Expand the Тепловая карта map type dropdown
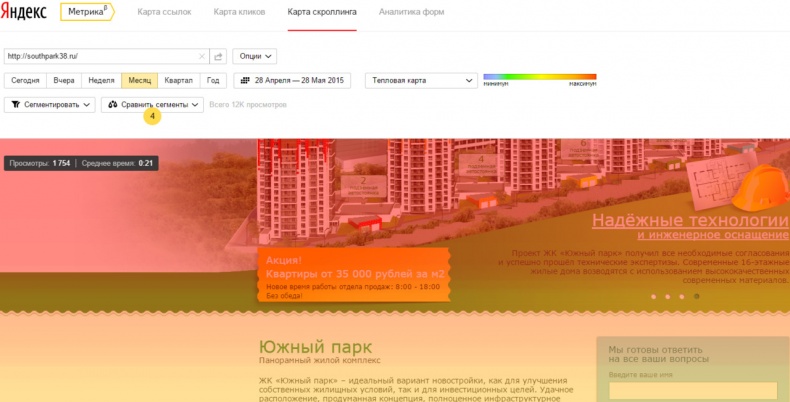790x402 pixels. 420,81
